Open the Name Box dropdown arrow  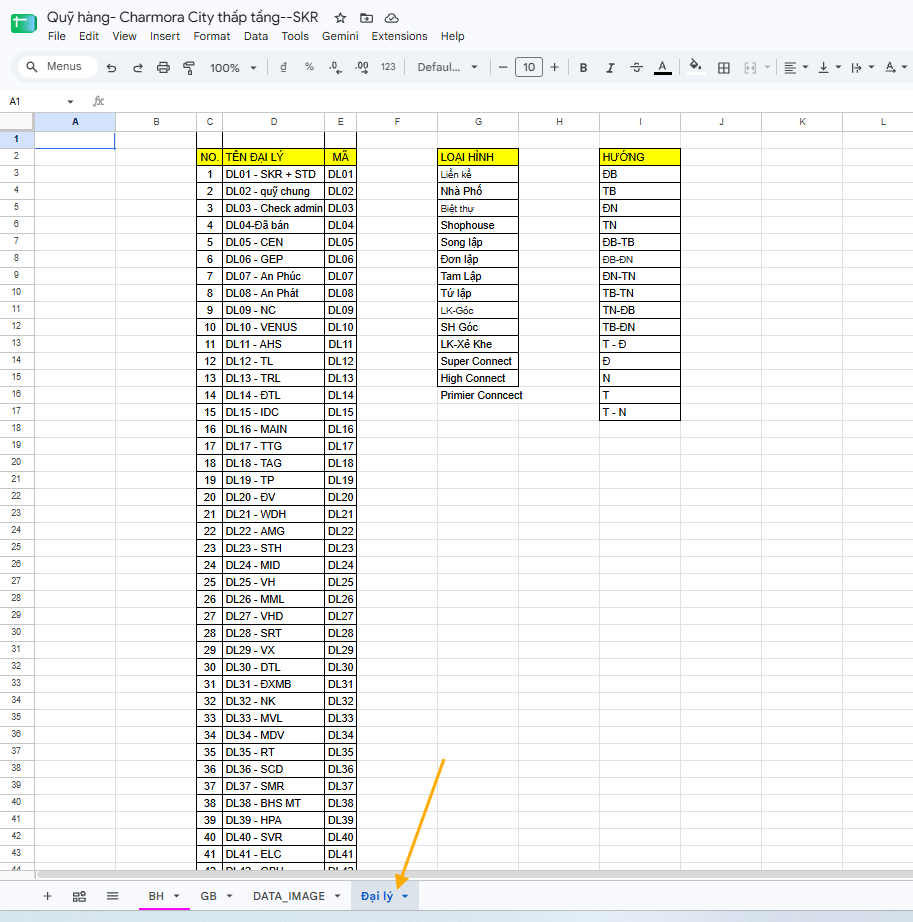point(71,102)
